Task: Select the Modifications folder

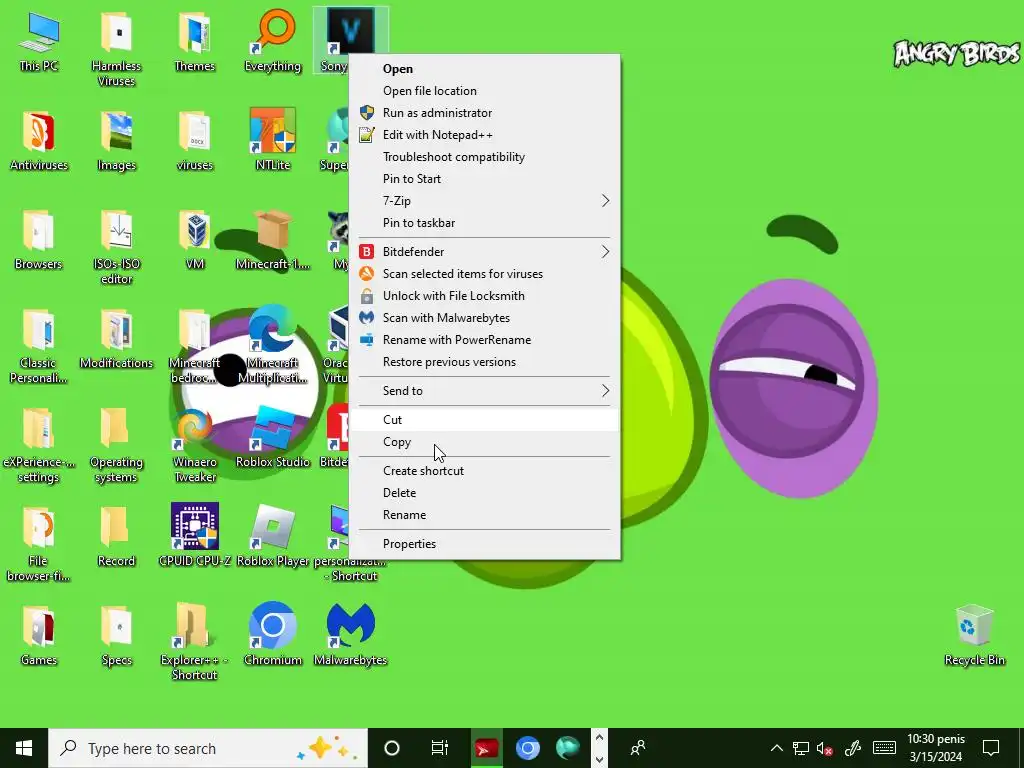Action: point(116,337)
